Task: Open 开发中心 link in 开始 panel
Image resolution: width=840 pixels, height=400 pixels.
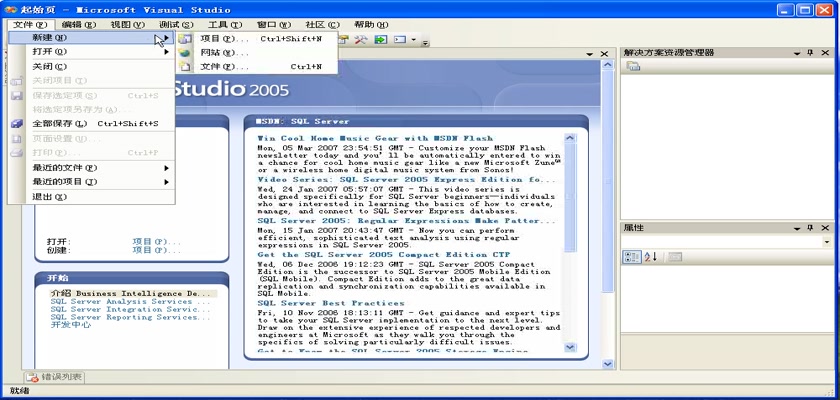Action: pos(71,325)
